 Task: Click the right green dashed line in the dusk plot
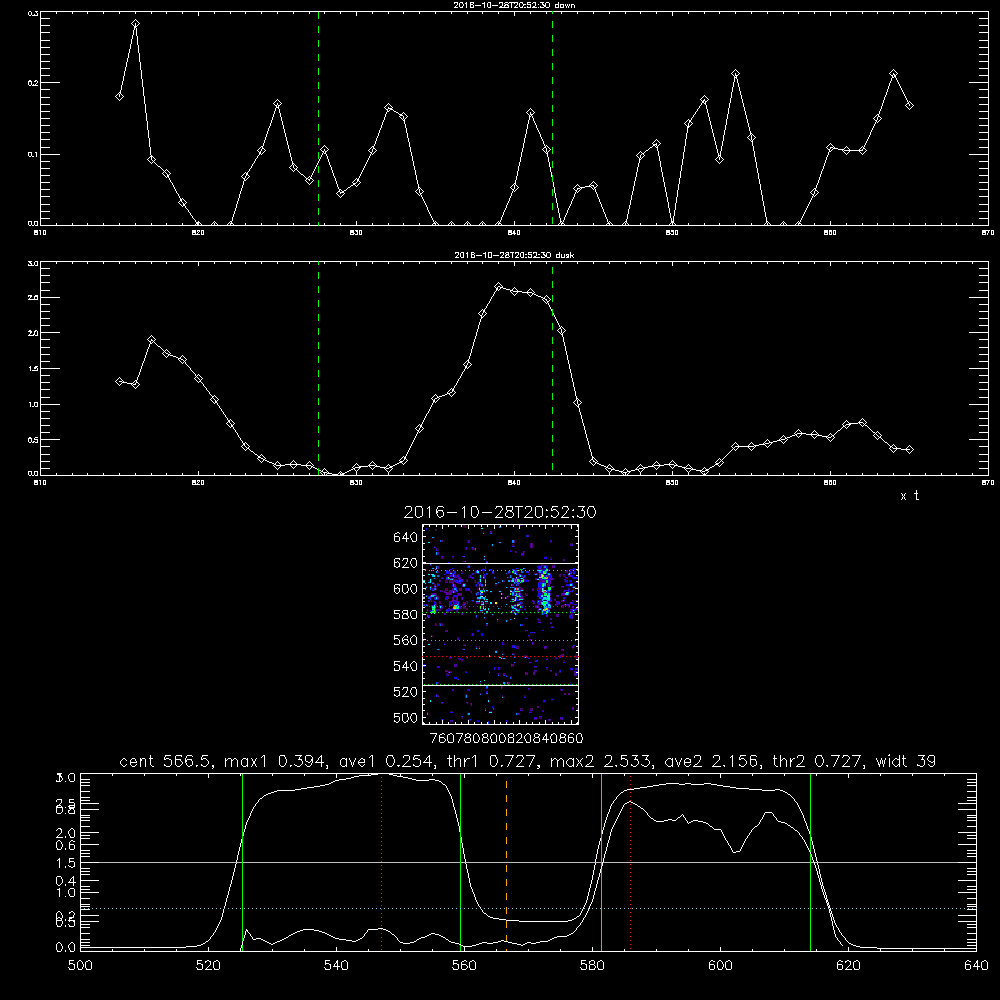(552, 369)
